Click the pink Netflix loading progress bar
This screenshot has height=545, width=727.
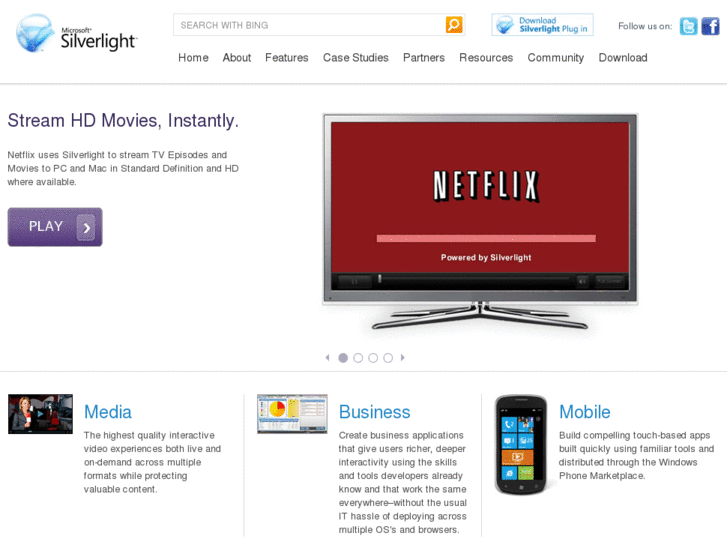coord(486,238)
